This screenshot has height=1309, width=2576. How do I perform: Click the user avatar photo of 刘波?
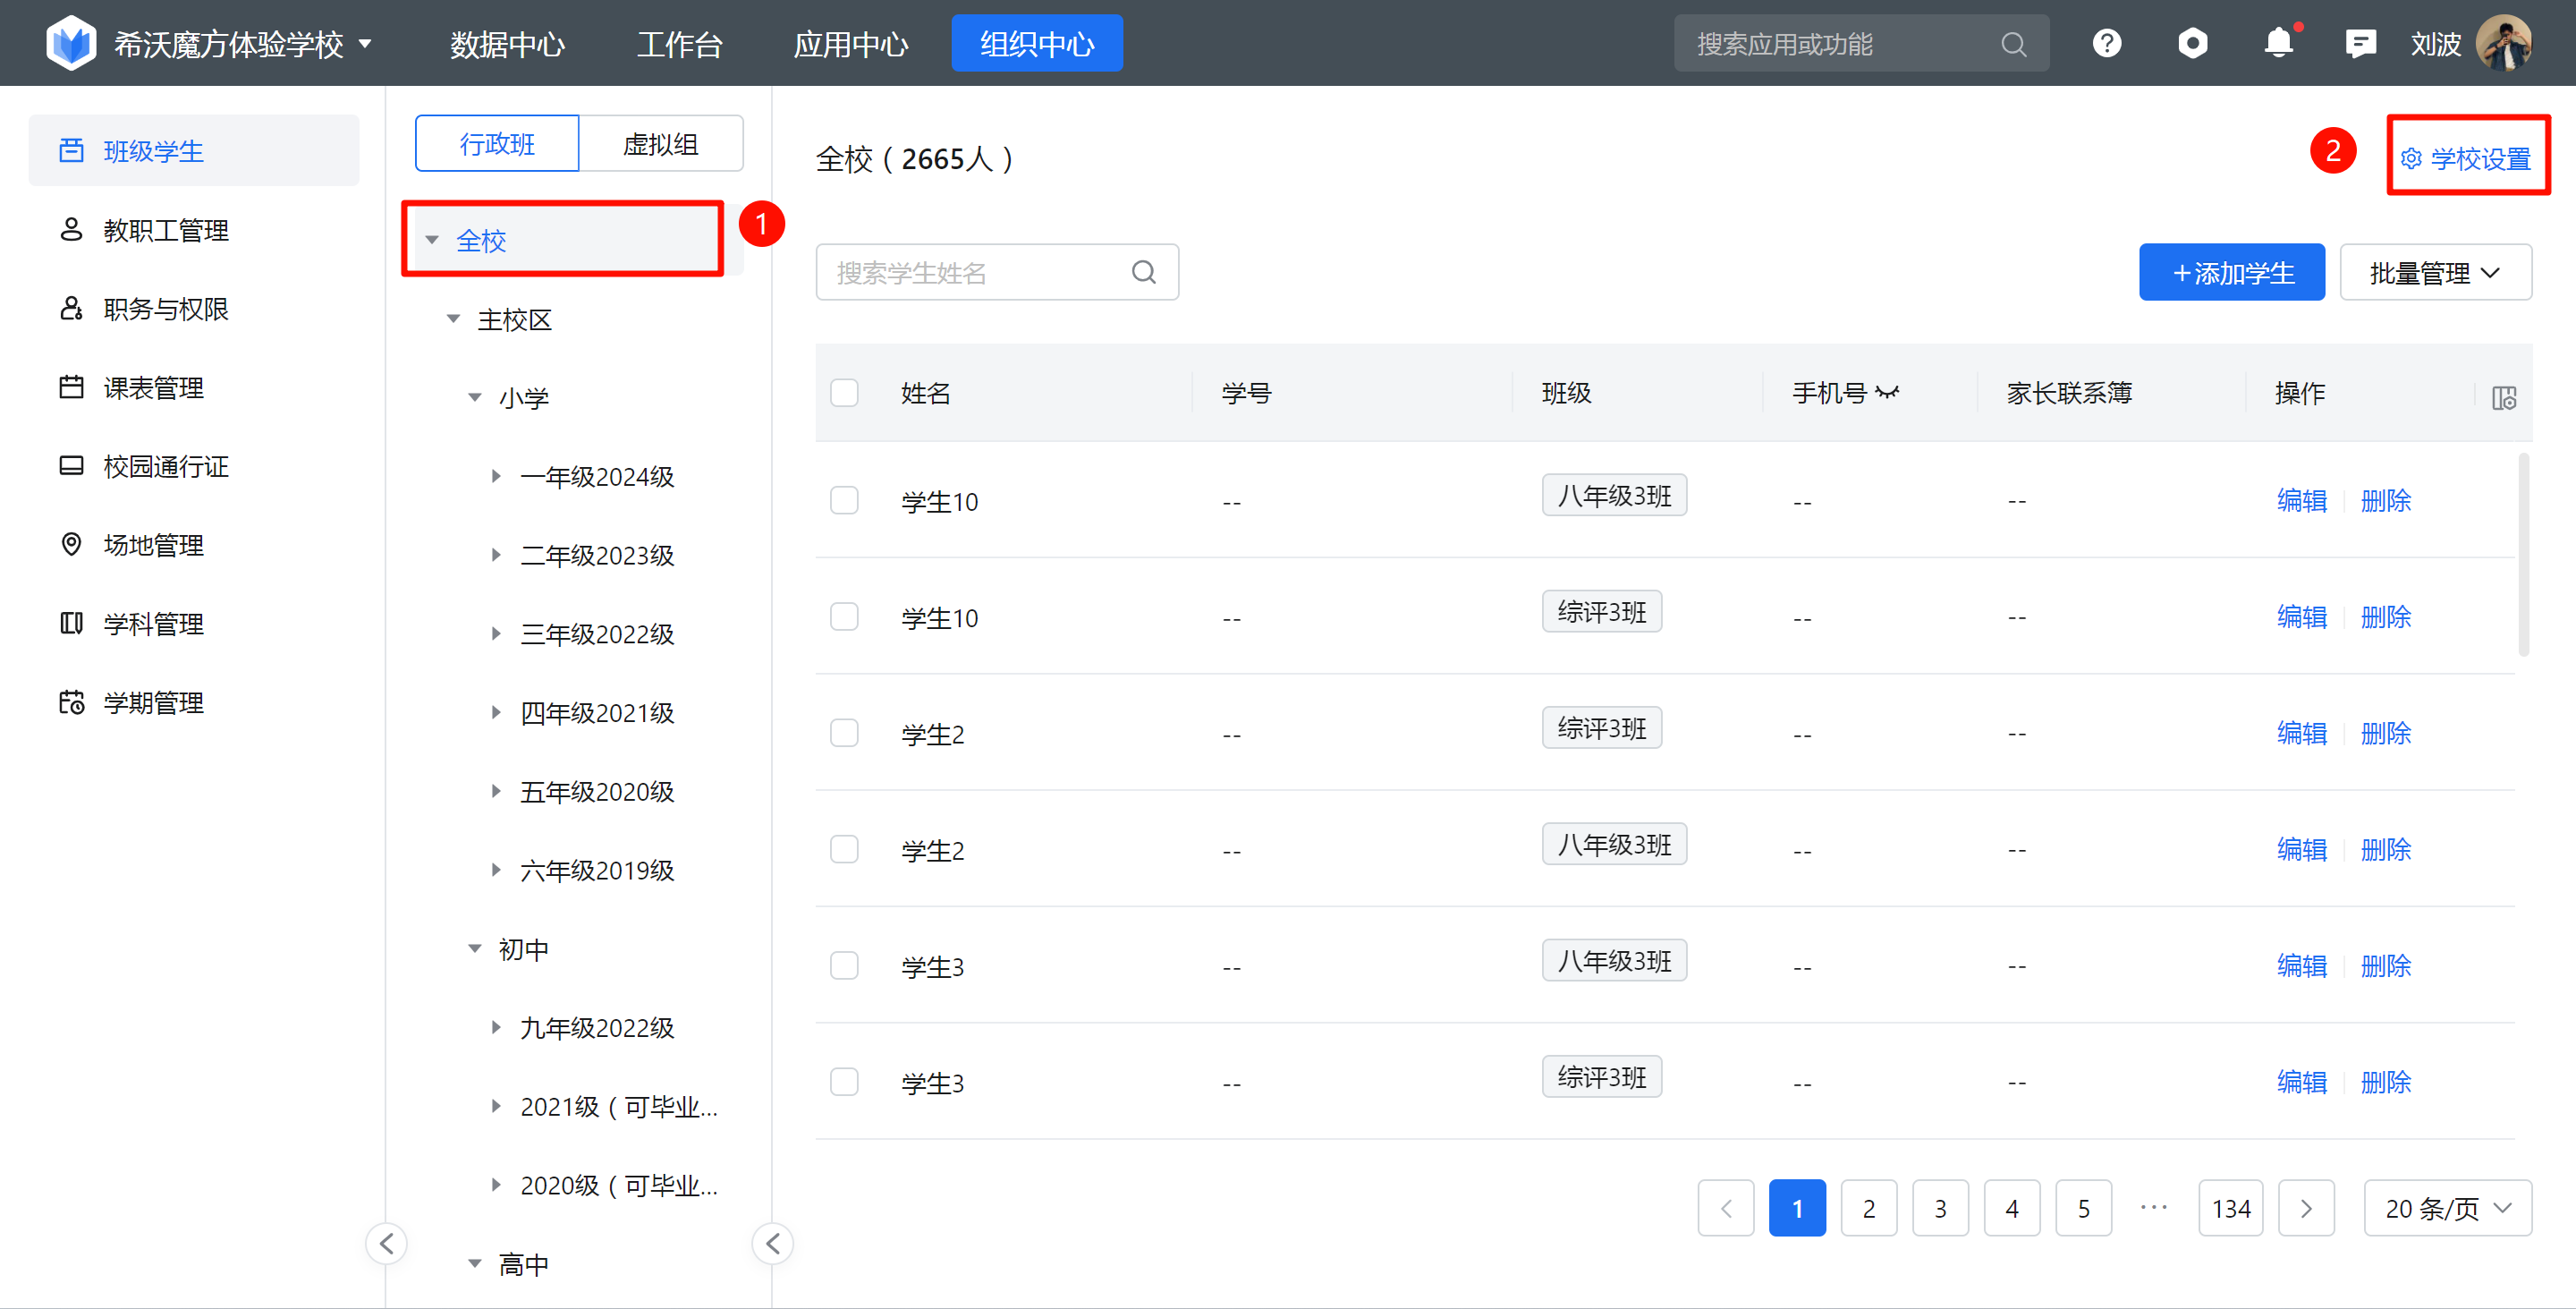click(2503, 43)
